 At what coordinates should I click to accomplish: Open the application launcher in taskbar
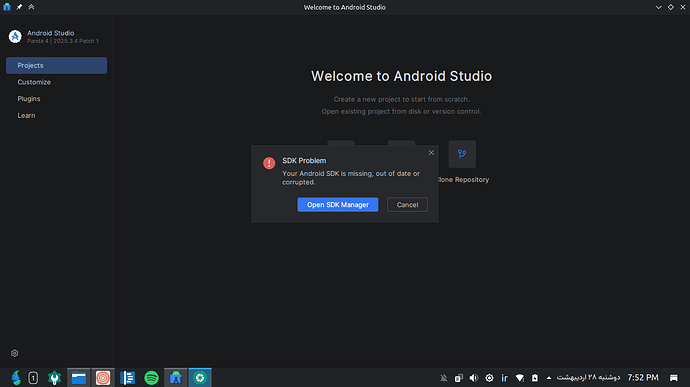pos(16,378)
